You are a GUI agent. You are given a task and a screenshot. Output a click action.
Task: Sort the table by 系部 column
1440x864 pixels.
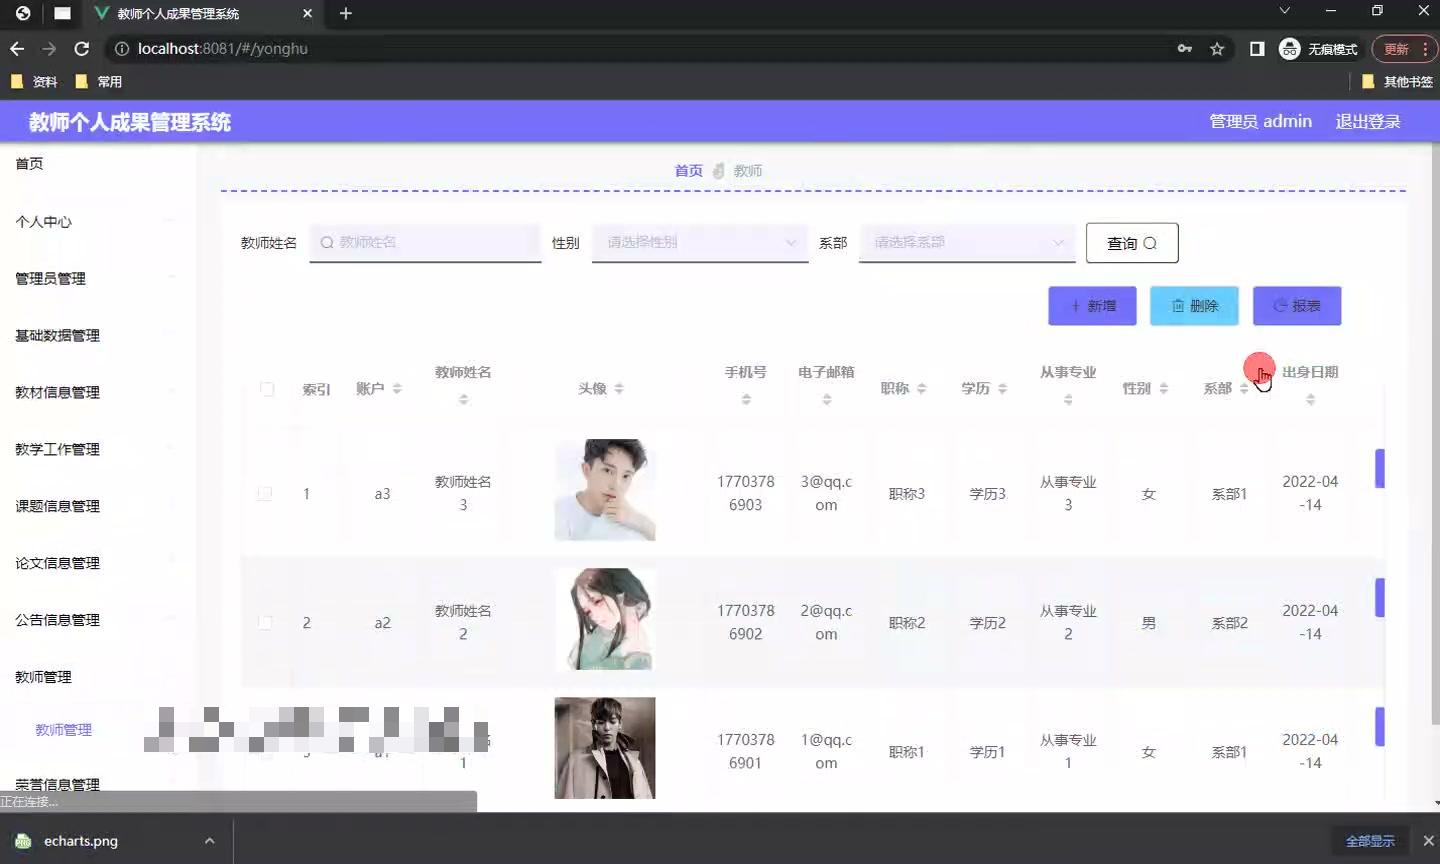(x=1244, y=388)
